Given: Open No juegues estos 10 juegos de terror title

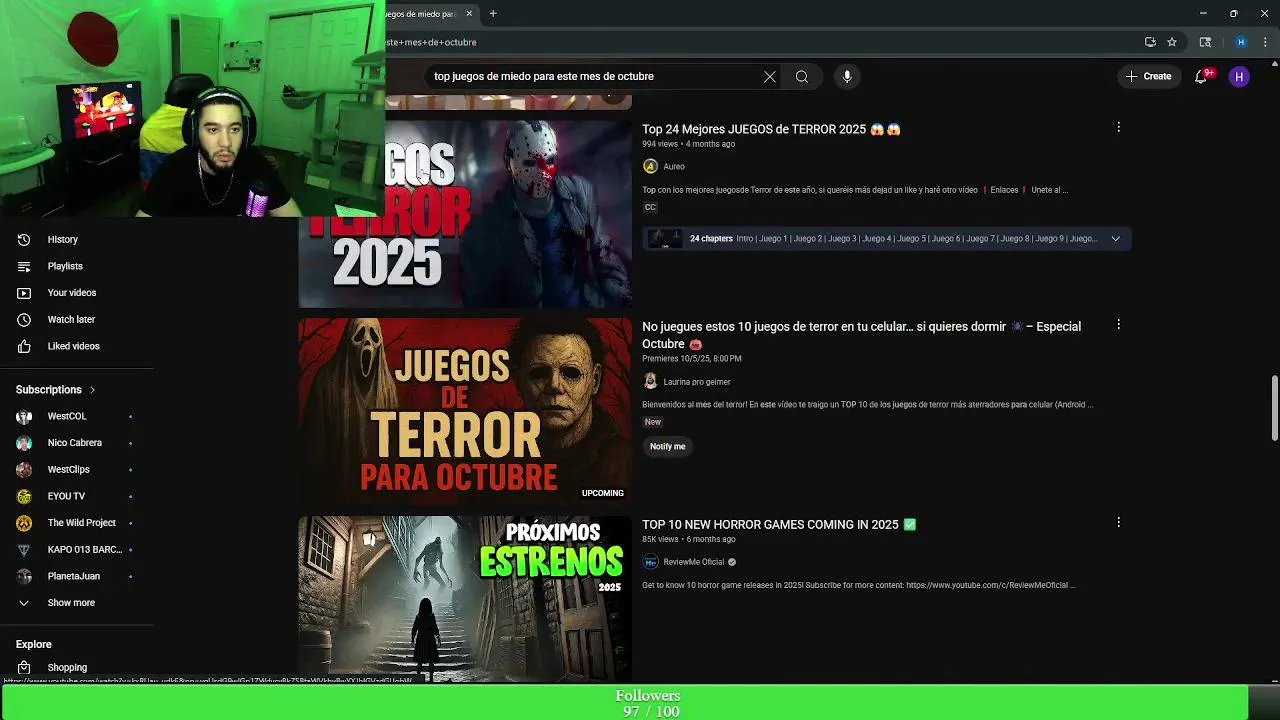Looking at the screenshot, I should pos(861,335).
